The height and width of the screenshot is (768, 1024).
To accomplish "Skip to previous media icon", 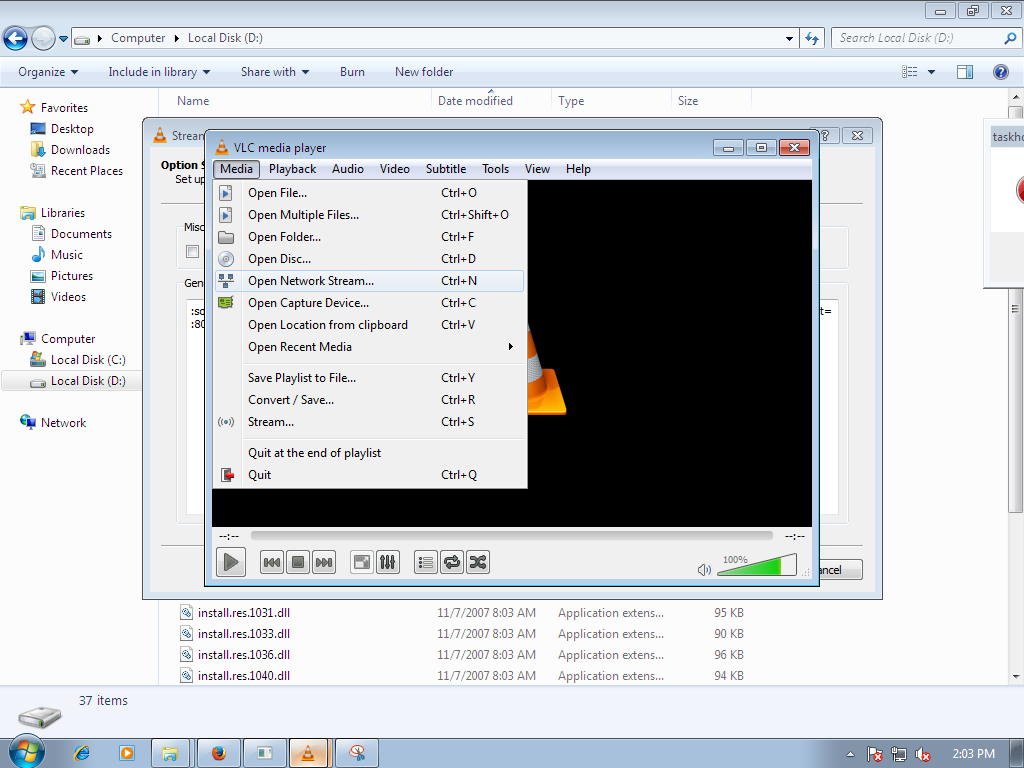I will coord(271,561).
